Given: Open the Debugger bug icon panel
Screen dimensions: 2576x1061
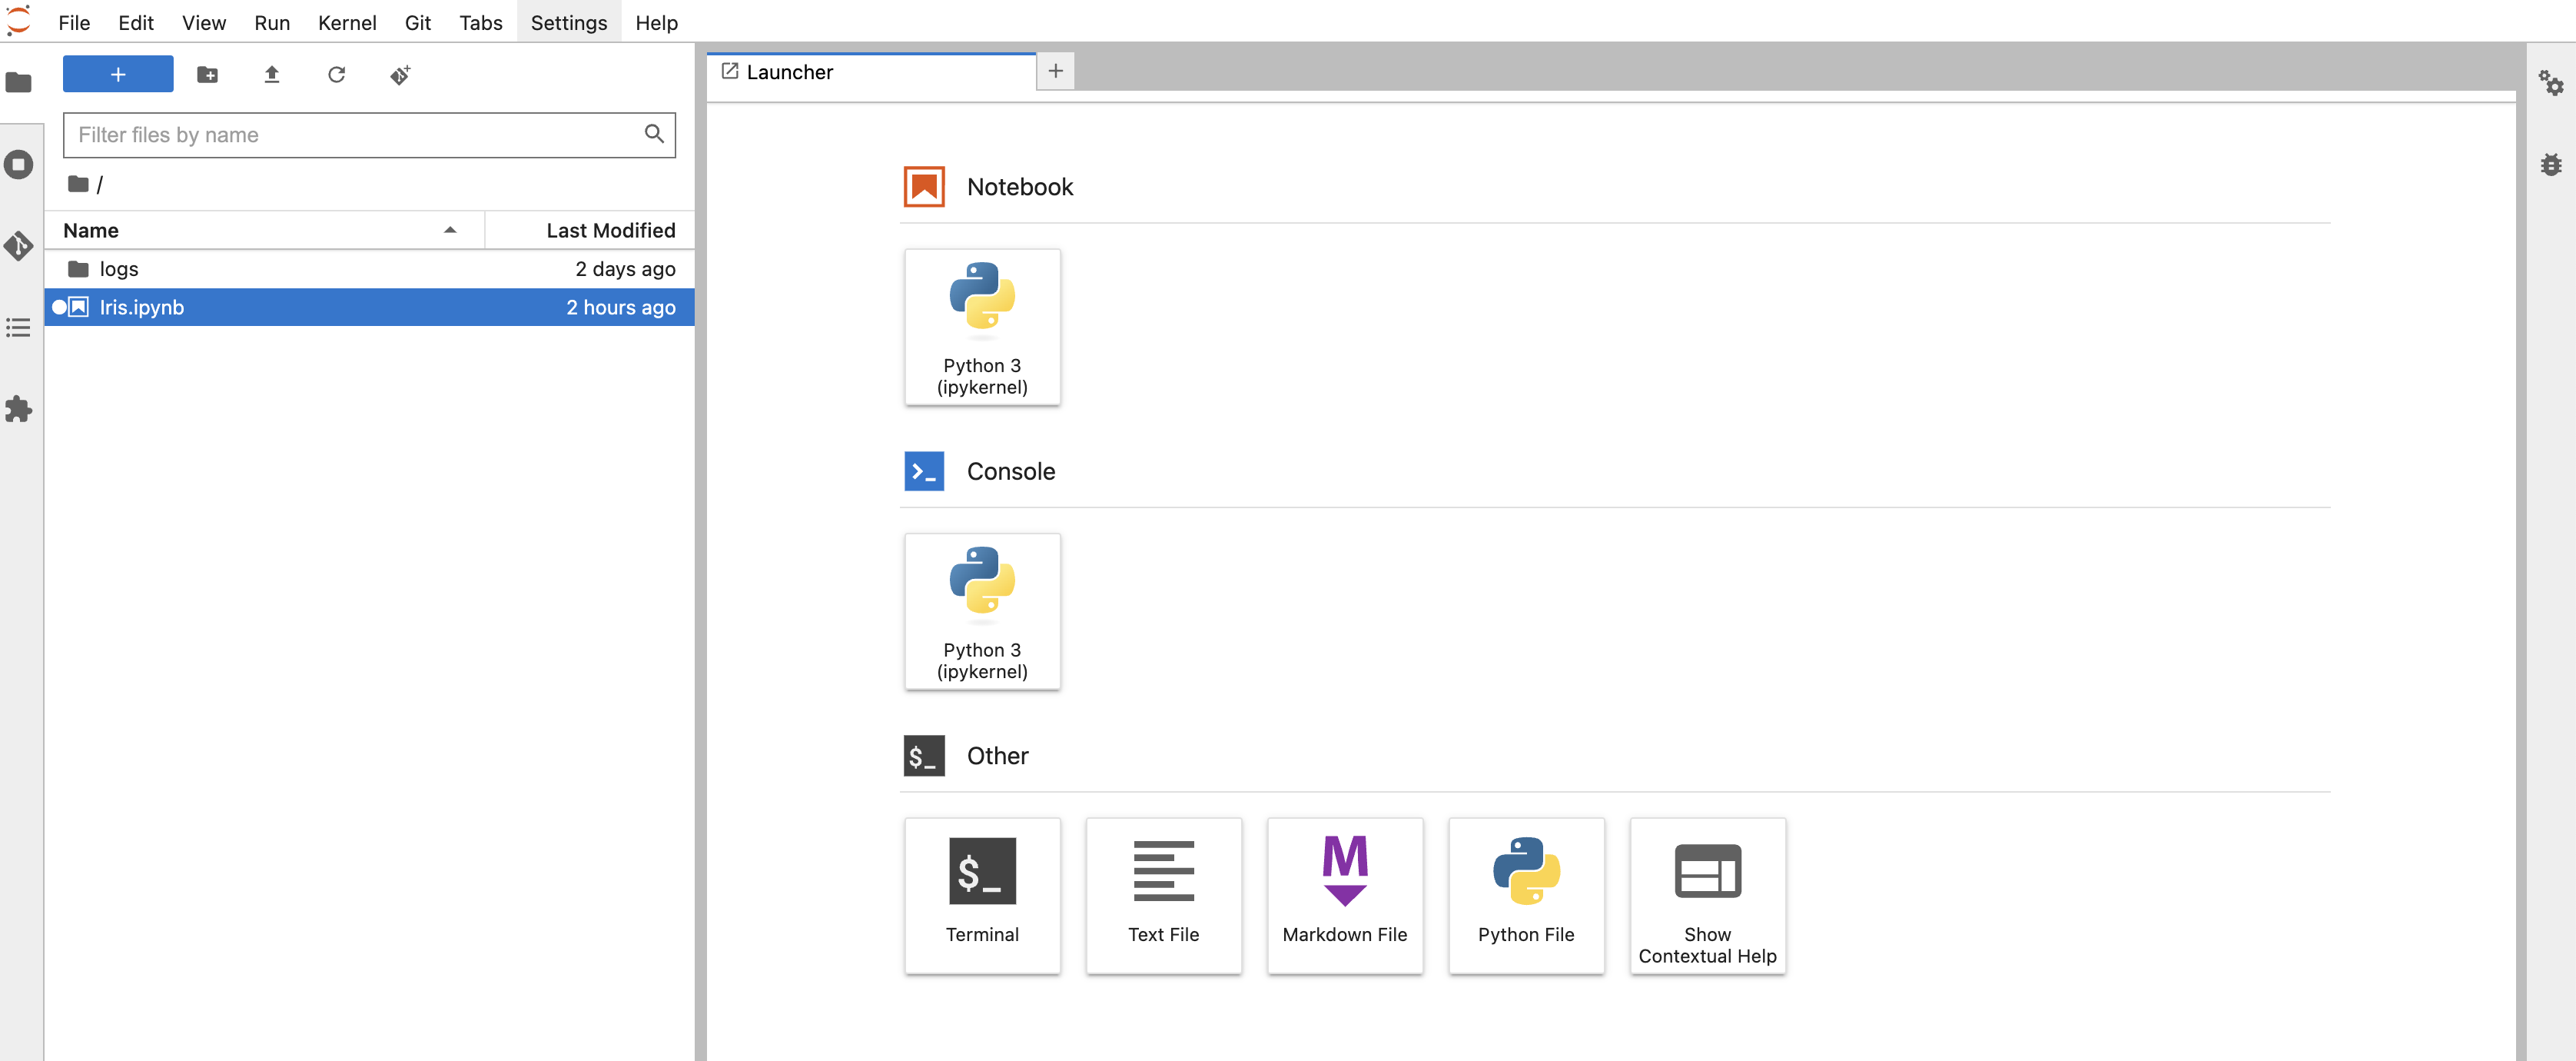Looking at the screenshot, I should [x=2551, y=165].
